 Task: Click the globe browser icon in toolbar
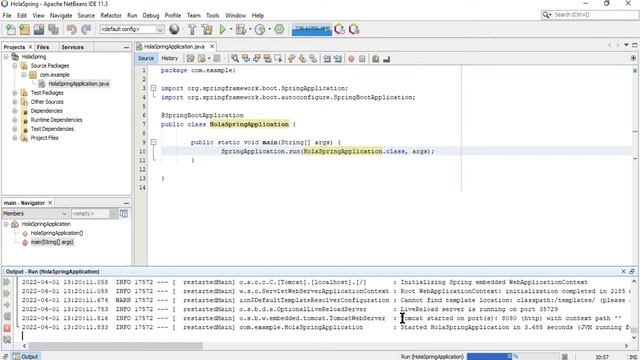(x=174, y=29)
